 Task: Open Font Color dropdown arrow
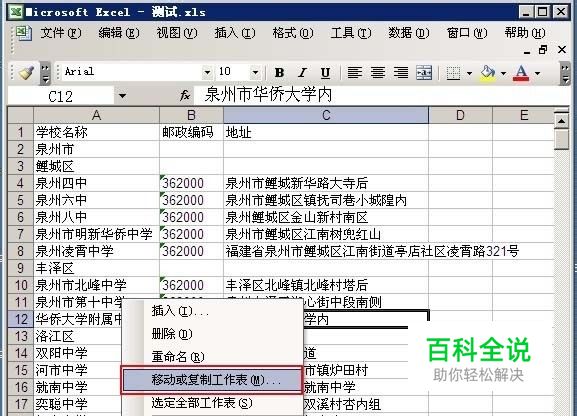[x=537, y=73]
